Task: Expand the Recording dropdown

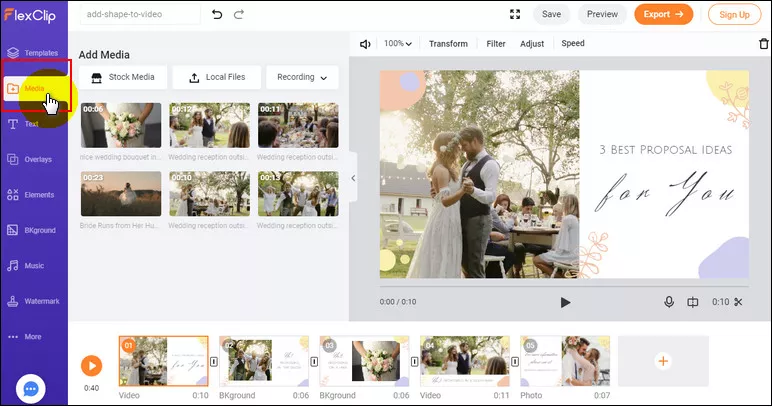Action: (x=302, y=77)
